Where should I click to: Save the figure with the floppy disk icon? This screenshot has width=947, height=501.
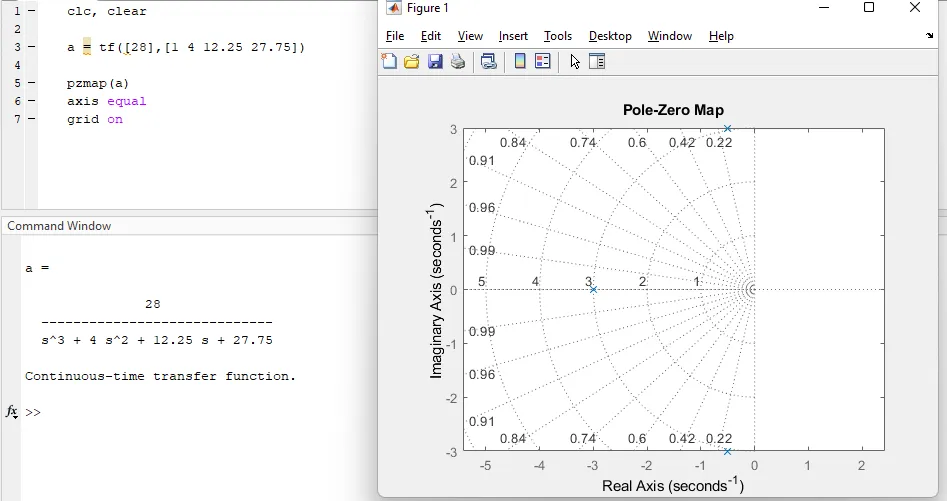435,62
